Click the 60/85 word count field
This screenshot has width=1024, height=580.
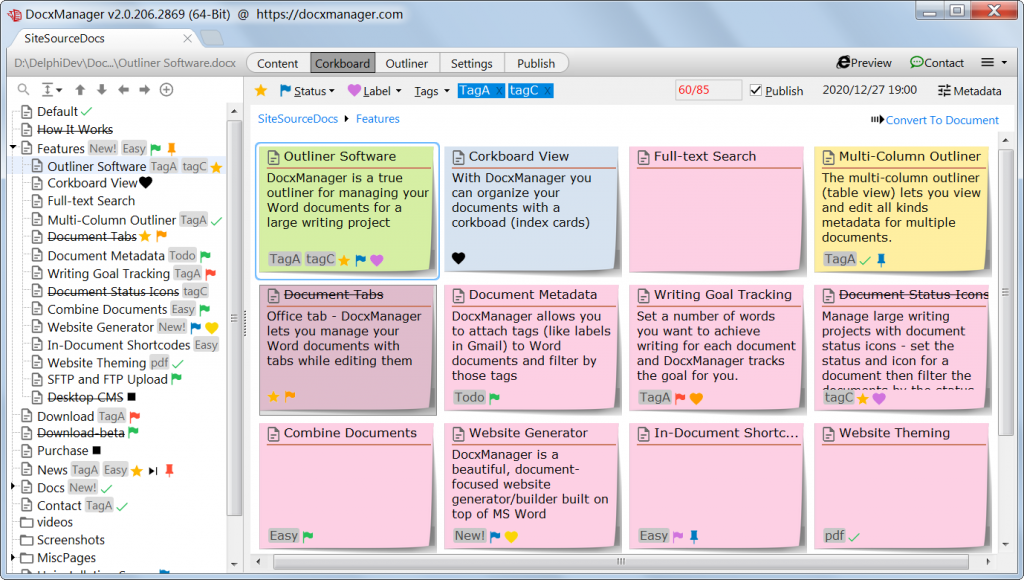[x=708, y=90]
